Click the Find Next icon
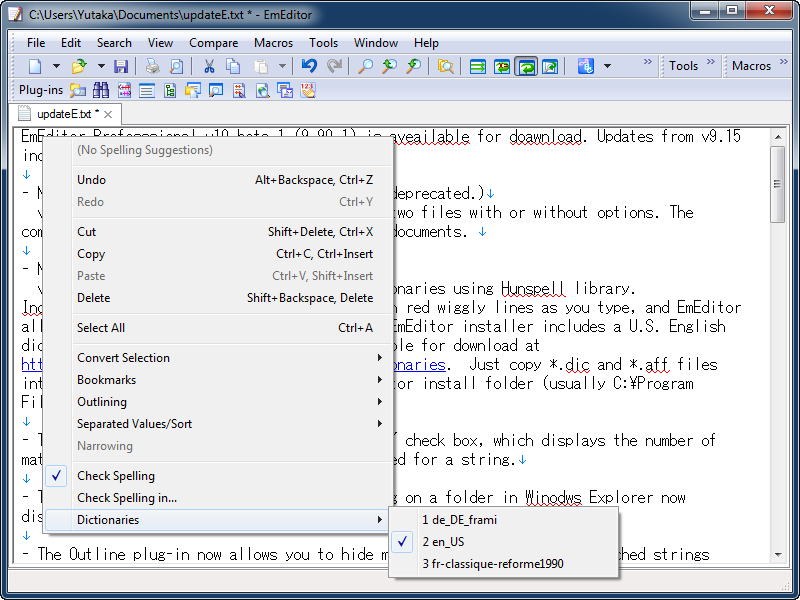Screen dimensions: 800x600 [414, 66]
